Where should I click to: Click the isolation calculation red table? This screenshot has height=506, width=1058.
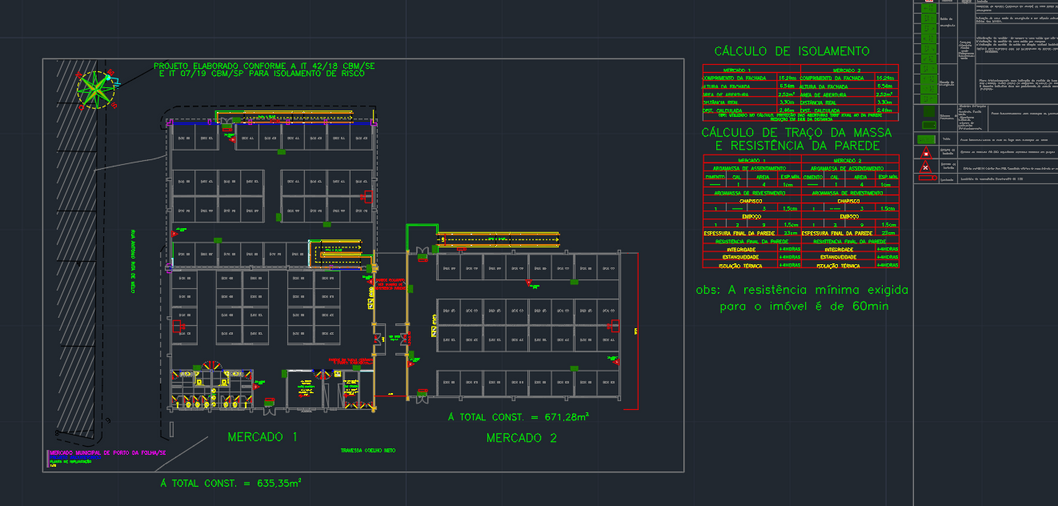click(799, 93)
